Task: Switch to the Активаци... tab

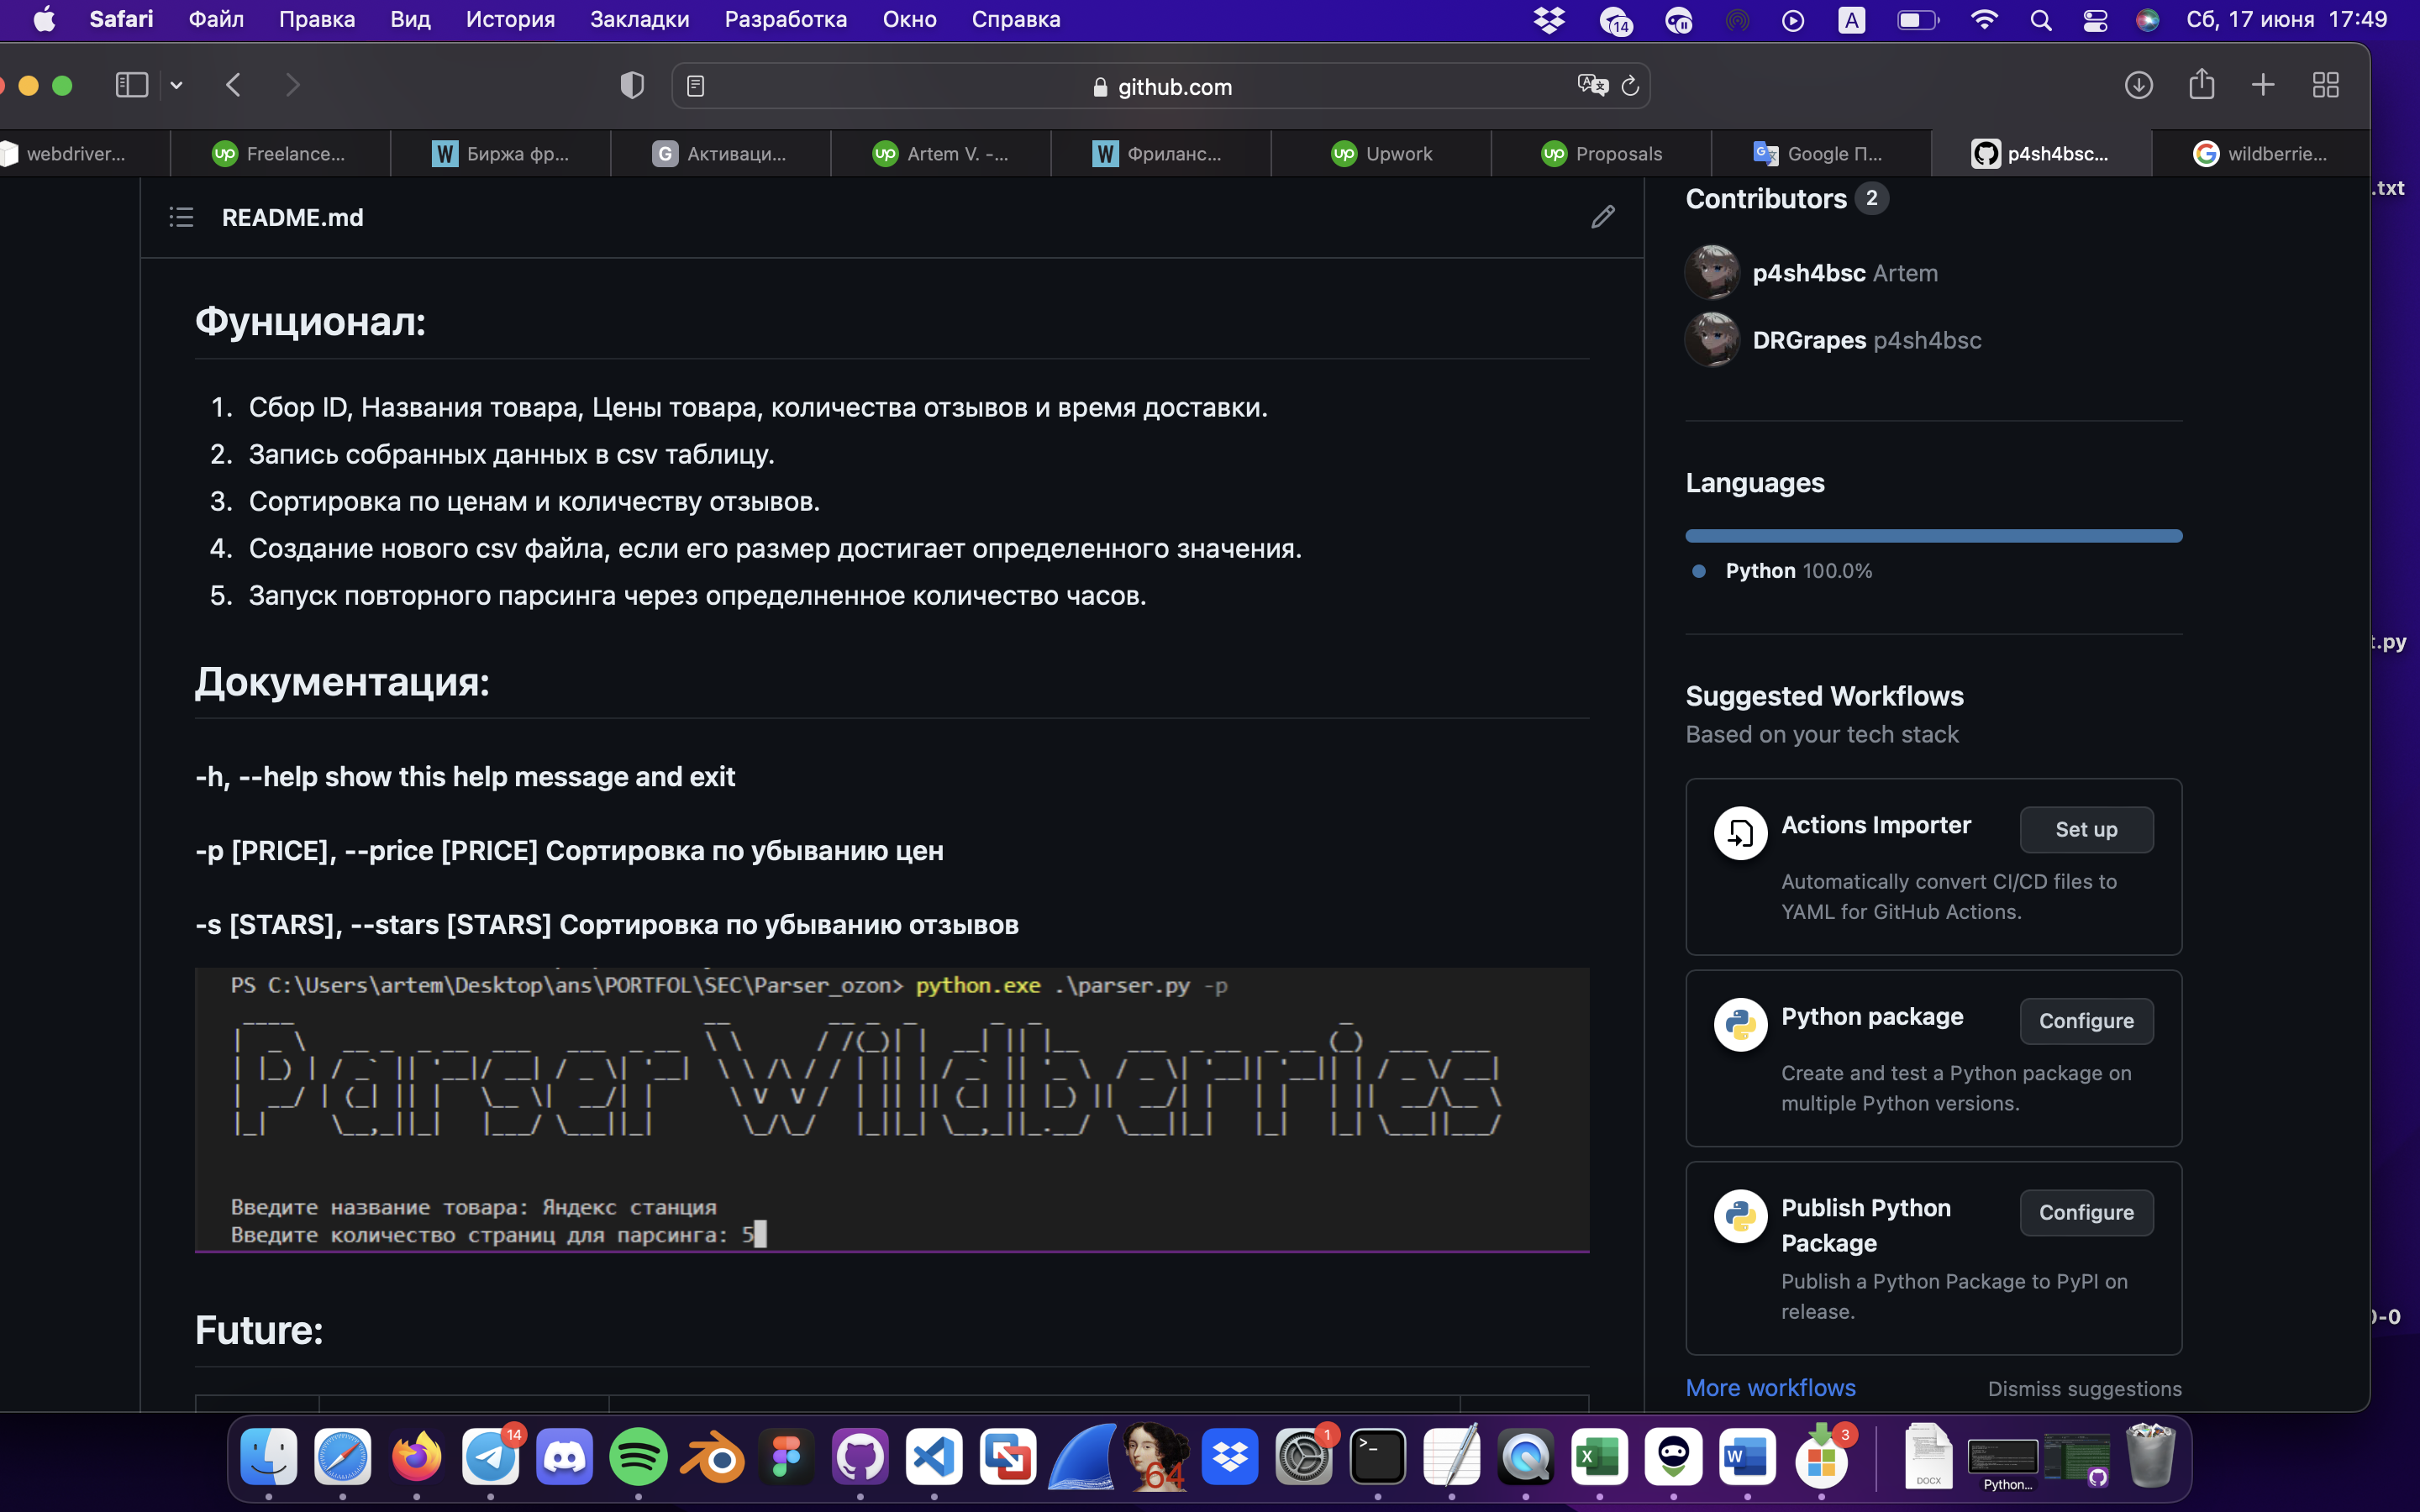Action: click(720, 153)
